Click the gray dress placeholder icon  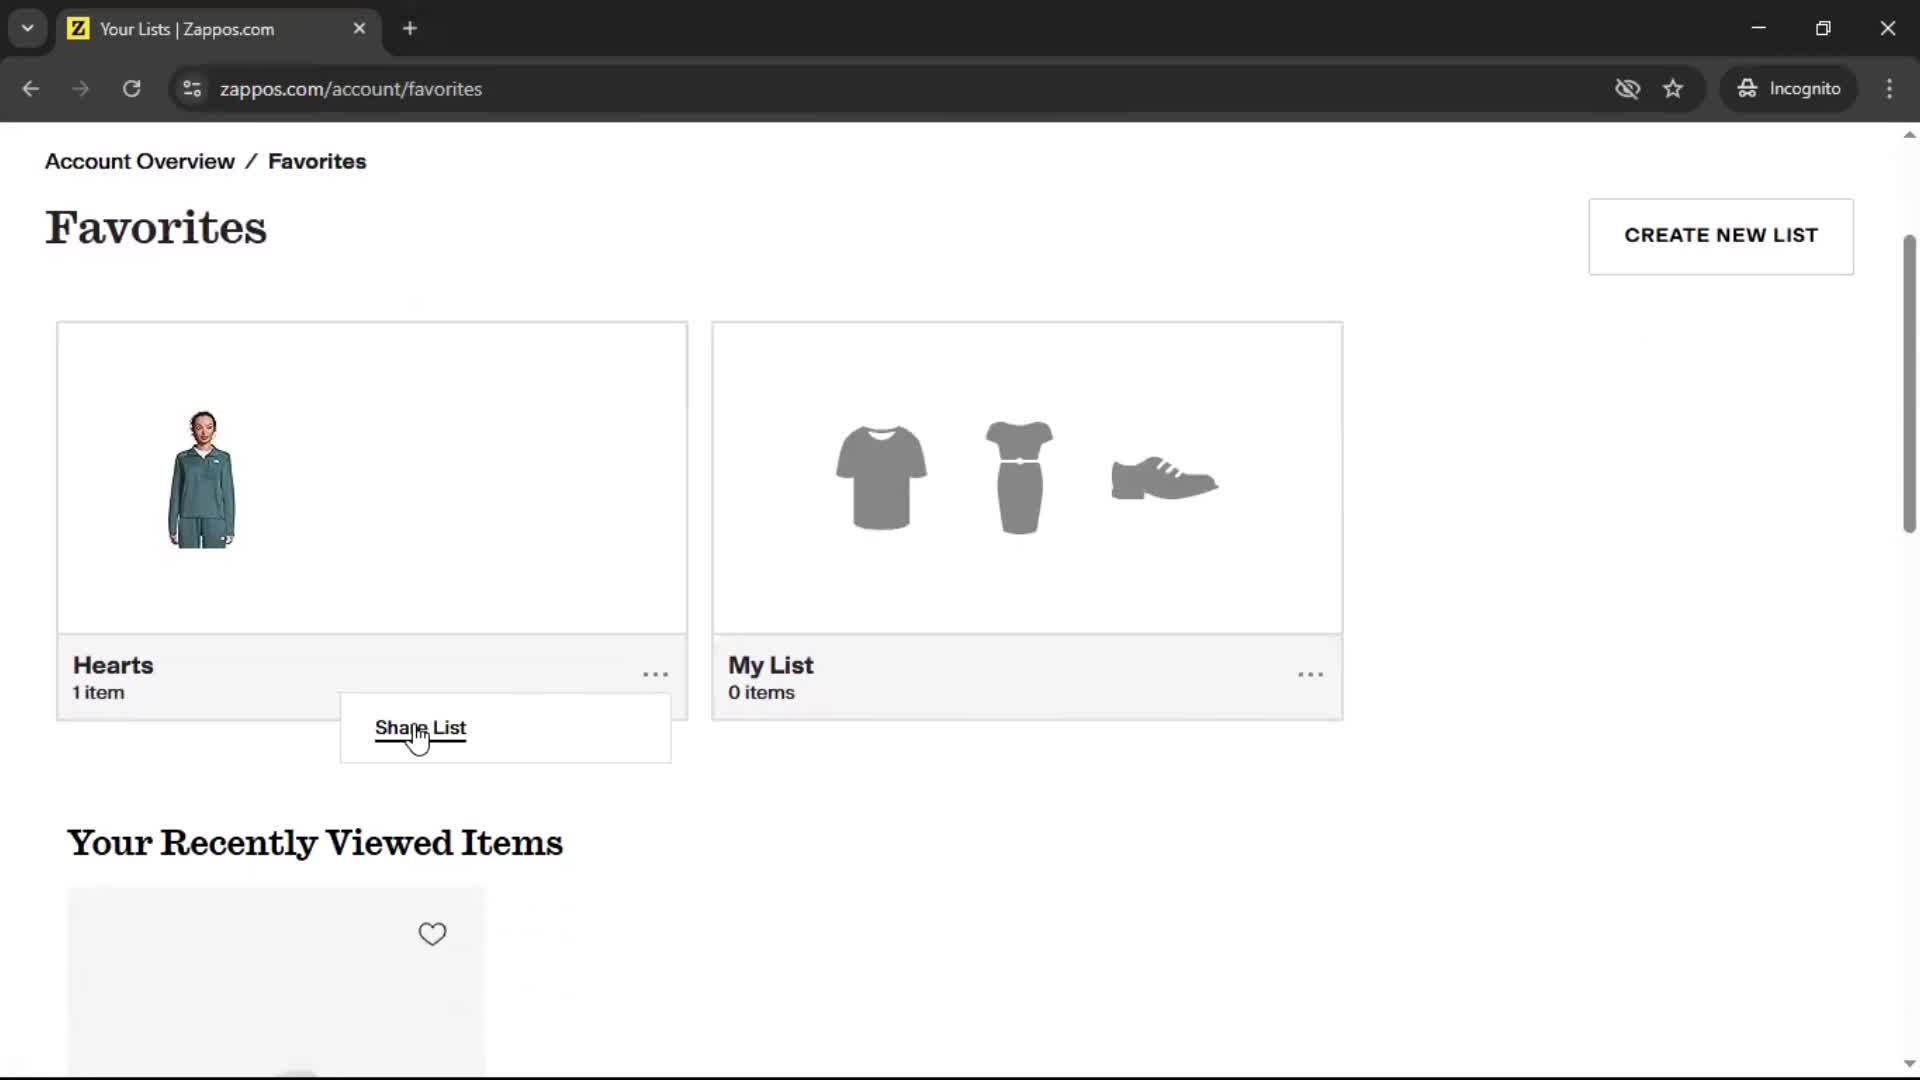coord(1019,477)
